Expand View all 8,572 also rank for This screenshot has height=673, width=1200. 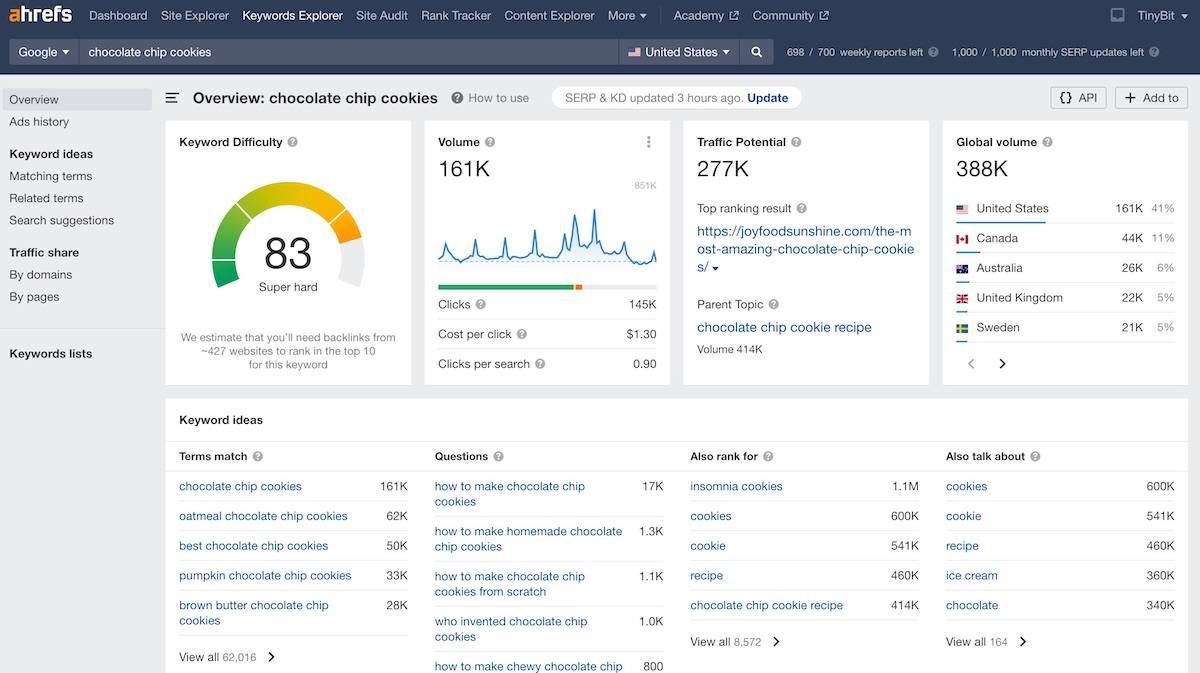[735, 642]
